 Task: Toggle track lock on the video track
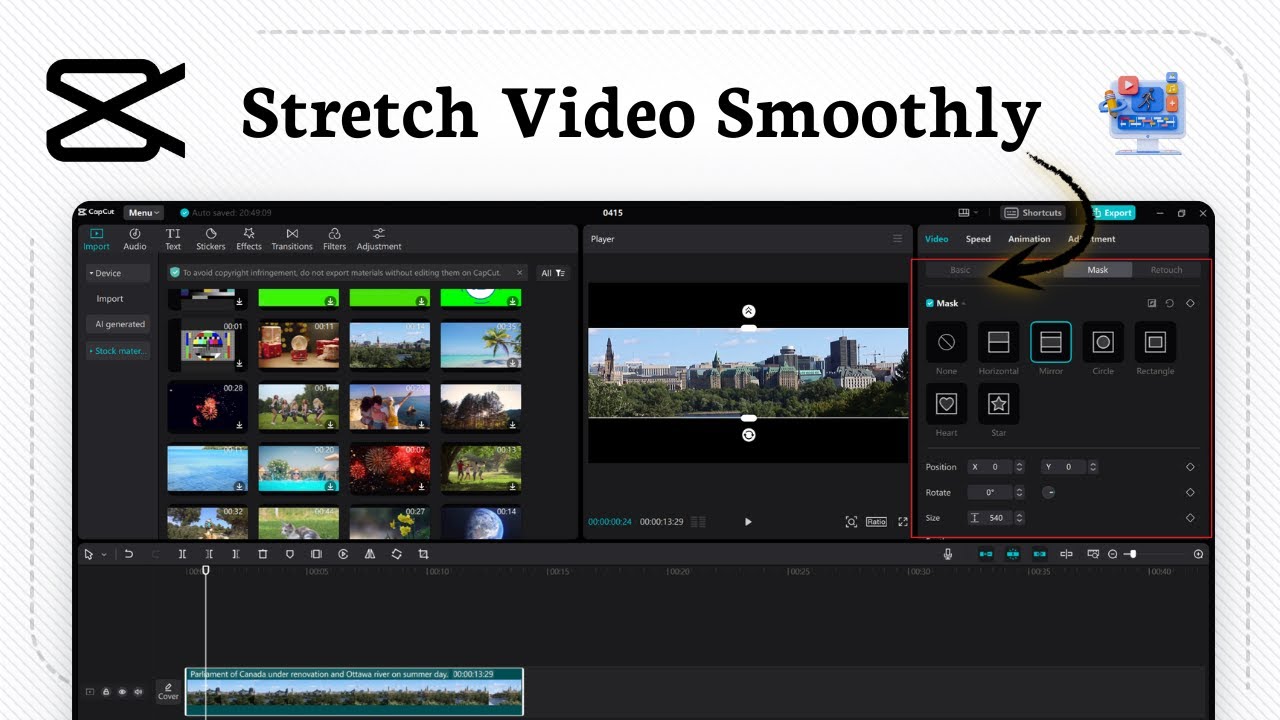106,692
